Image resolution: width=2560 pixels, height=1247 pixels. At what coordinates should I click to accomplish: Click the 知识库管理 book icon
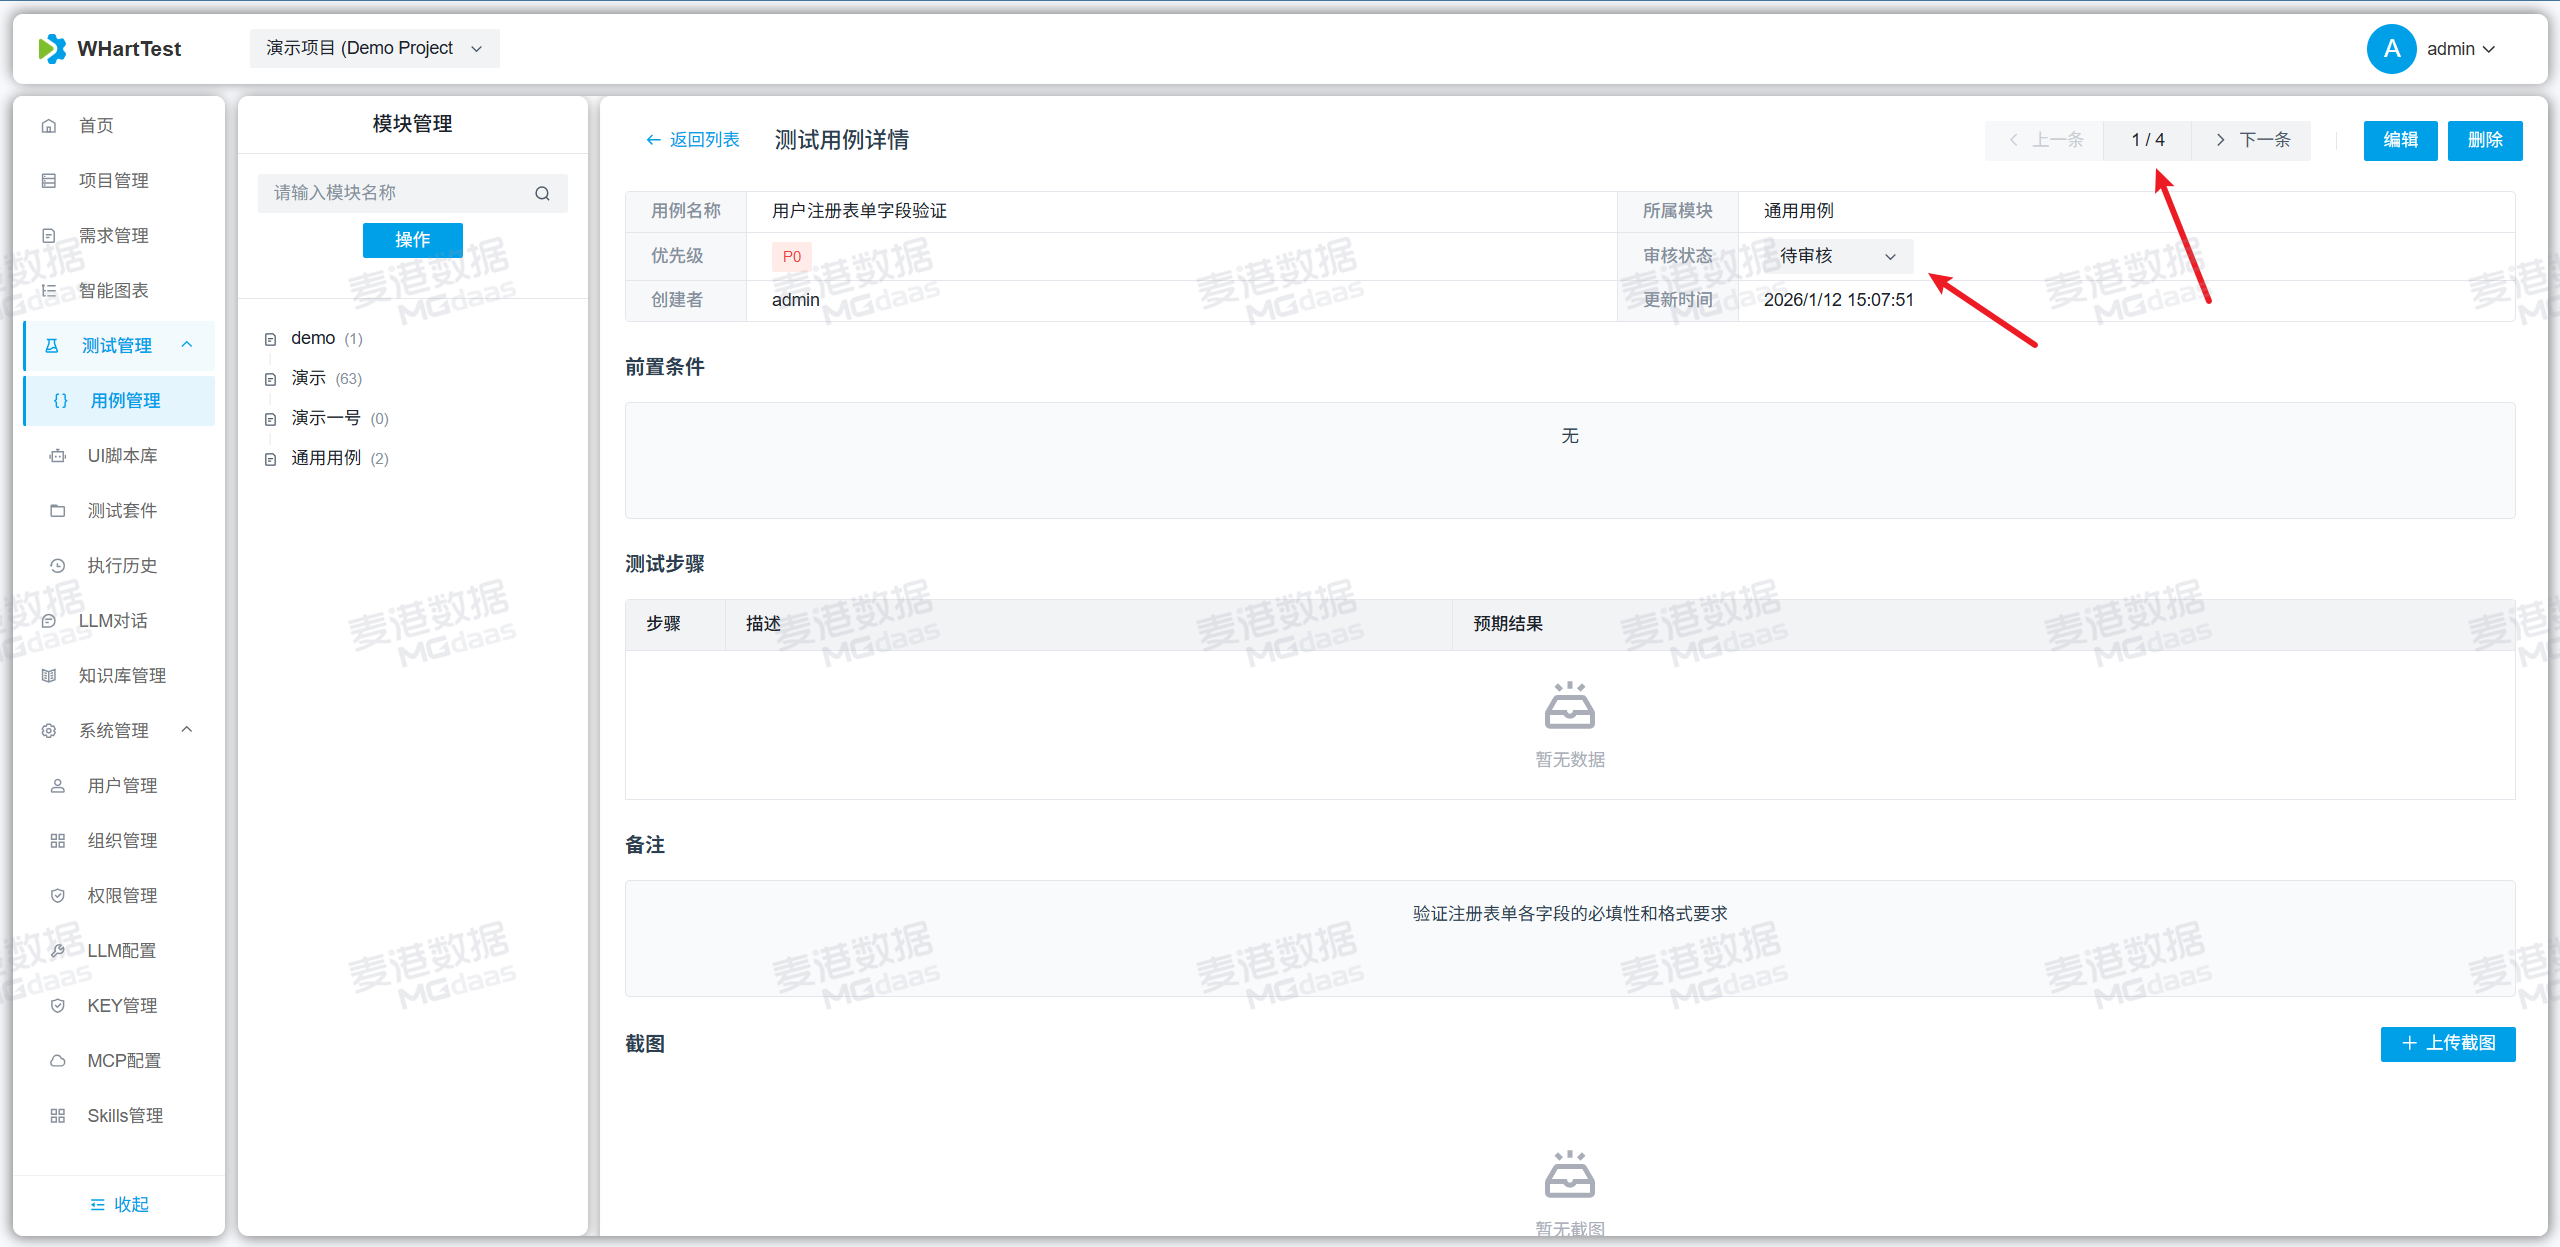(48, 676)
